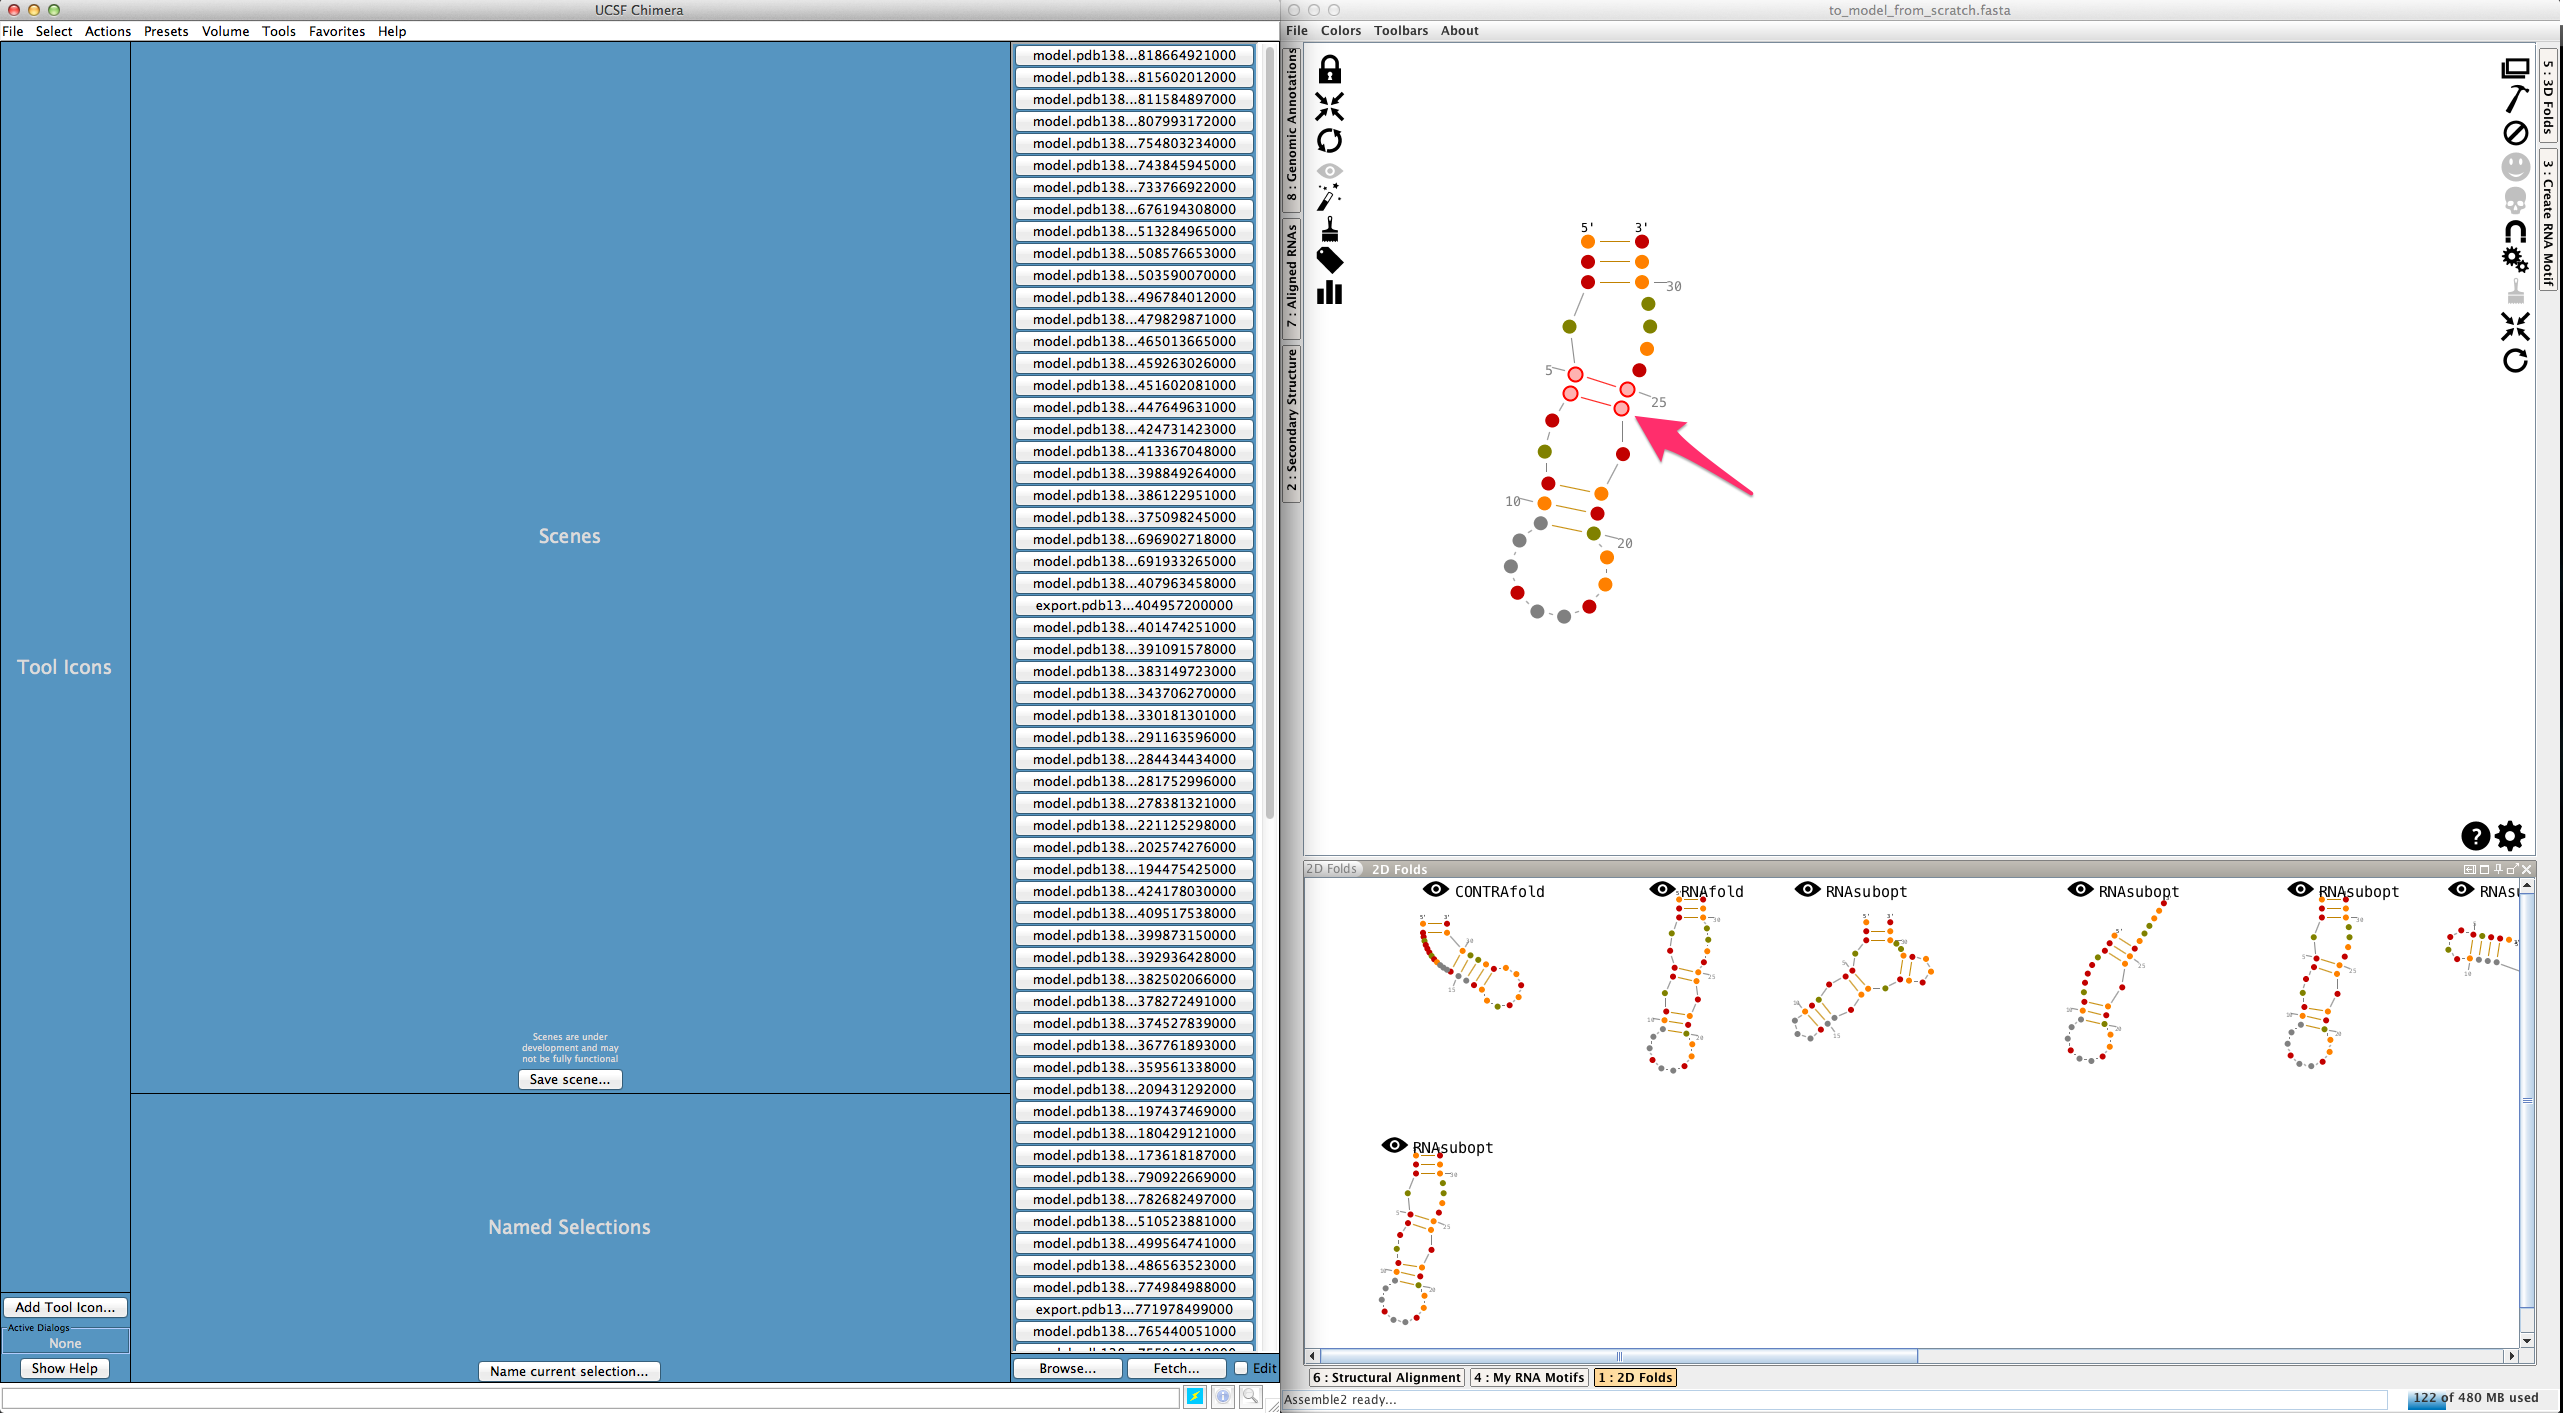Toggle the eye icon of the second RNAsubopt fold
Viewport: 2563px width, 1413px height.
2080,889
